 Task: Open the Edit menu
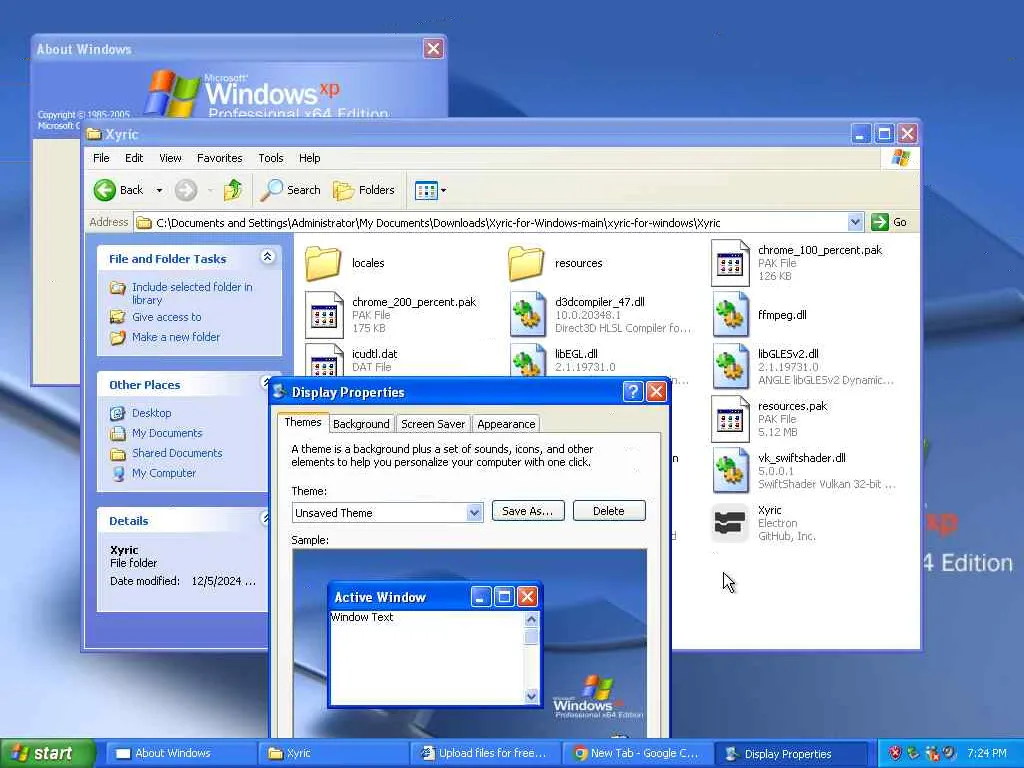click(x=134, y=158)
